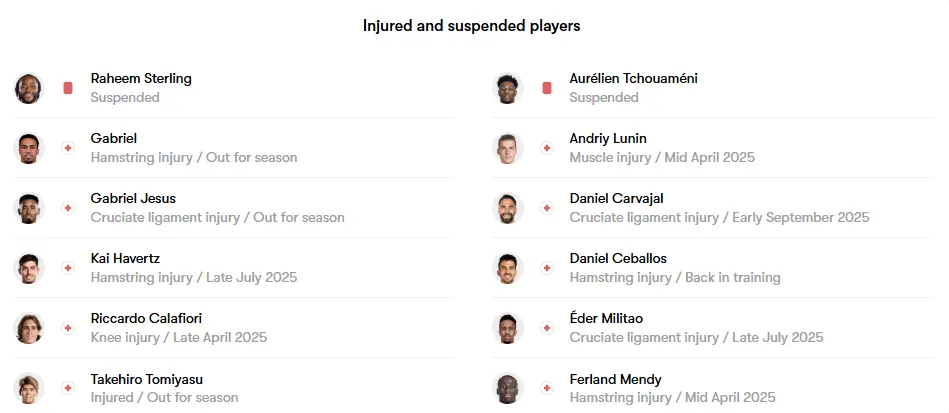The height and width of the screenshot is (413, 949).
Task: Click the red card icon beside Aurélien Tchouaméni
Action: 547,88
